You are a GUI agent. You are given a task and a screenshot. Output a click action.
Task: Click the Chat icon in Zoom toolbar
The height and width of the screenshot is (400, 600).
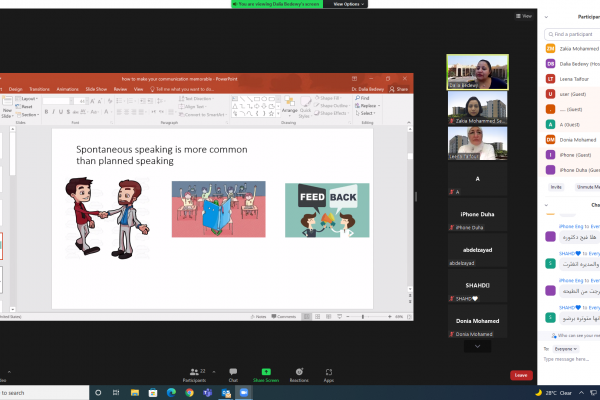pyautogui.click(x=233, y=373)
